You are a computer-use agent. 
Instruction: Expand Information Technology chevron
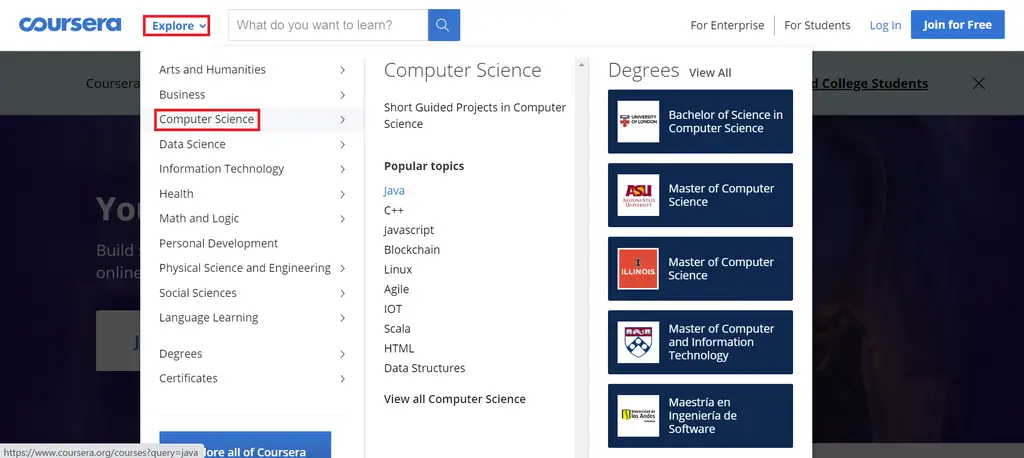tap(342, 169)
